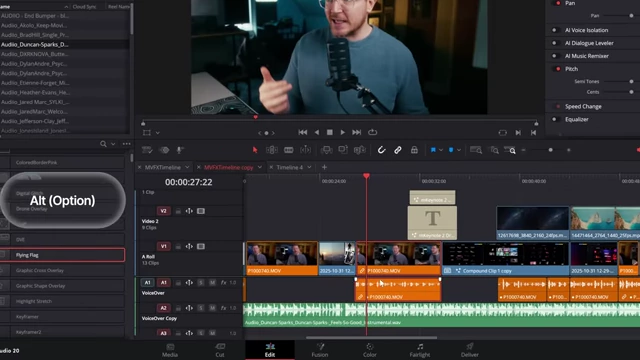Image resolution: width=640 pixels, height=360 pixels.
Task: Add a new timeline tab with plus
Action: 324,167
